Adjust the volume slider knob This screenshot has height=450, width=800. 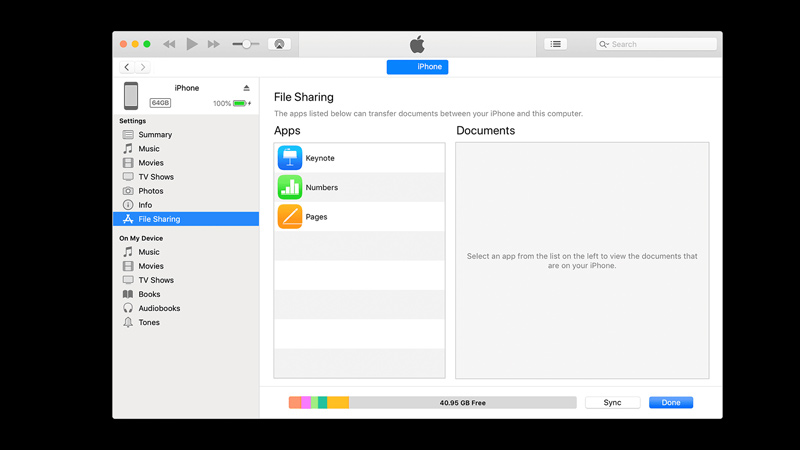[246, 44]
